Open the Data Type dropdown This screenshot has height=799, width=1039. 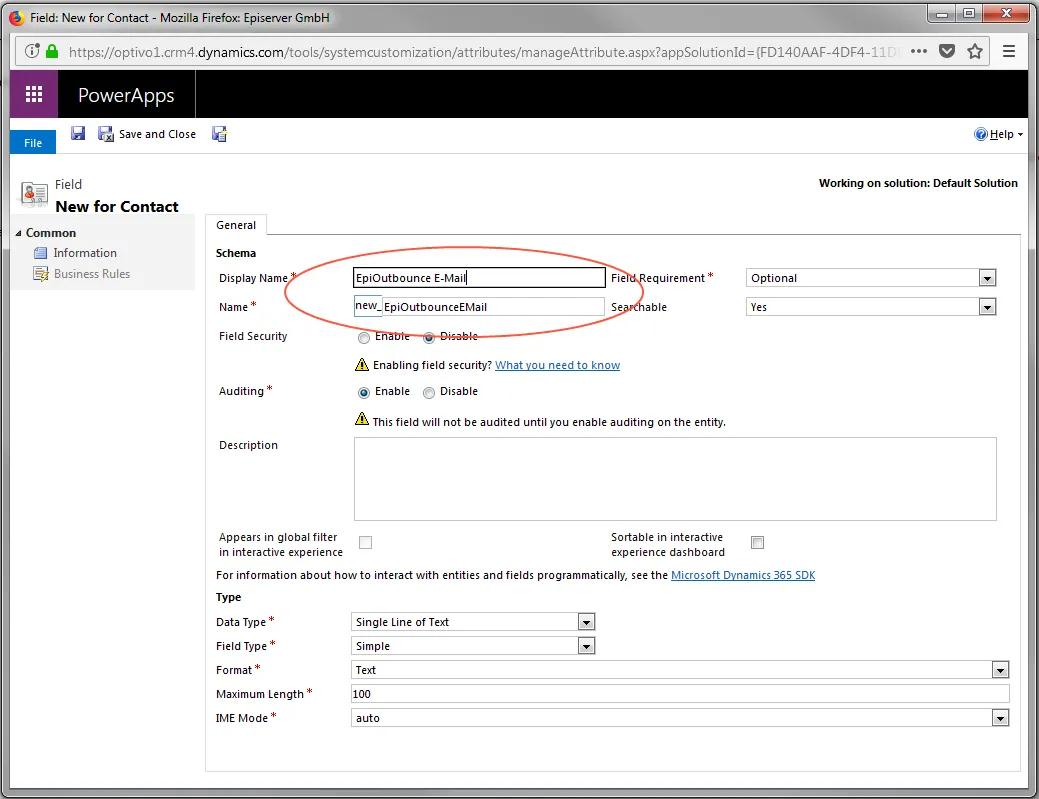pos(472,621)
